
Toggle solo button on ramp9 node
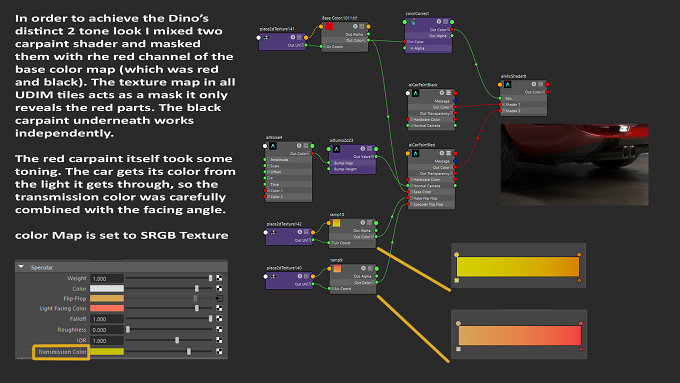point(363,268)
